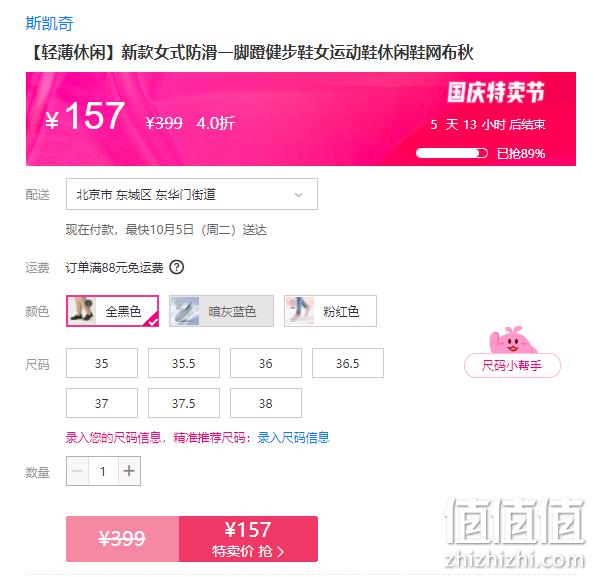The image size is (594, 577).
Task: Choose the 粉红色 color option
Action: [330, 311]
